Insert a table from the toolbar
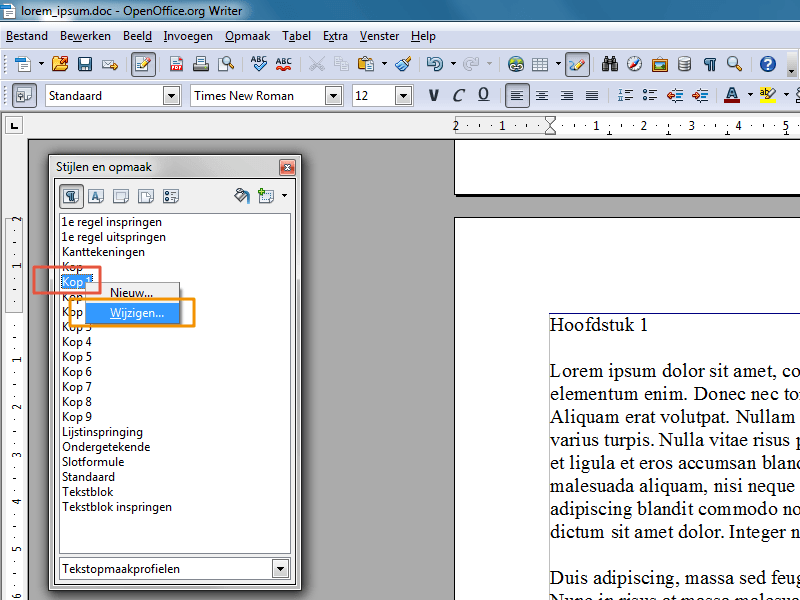800x600 pixels. tap(540, 64)
